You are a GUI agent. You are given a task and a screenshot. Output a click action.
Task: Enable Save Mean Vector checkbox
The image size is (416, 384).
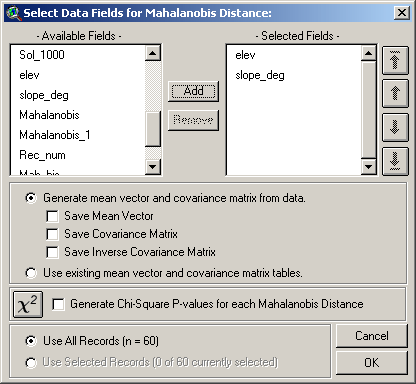pyautogui.click(x=52, y=216)
